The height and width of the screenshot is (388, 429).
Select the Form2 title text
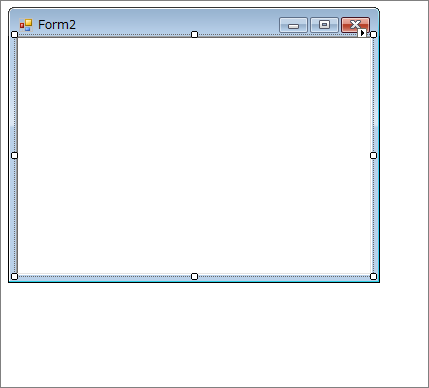pyautogui.click(x=57, y=25)
